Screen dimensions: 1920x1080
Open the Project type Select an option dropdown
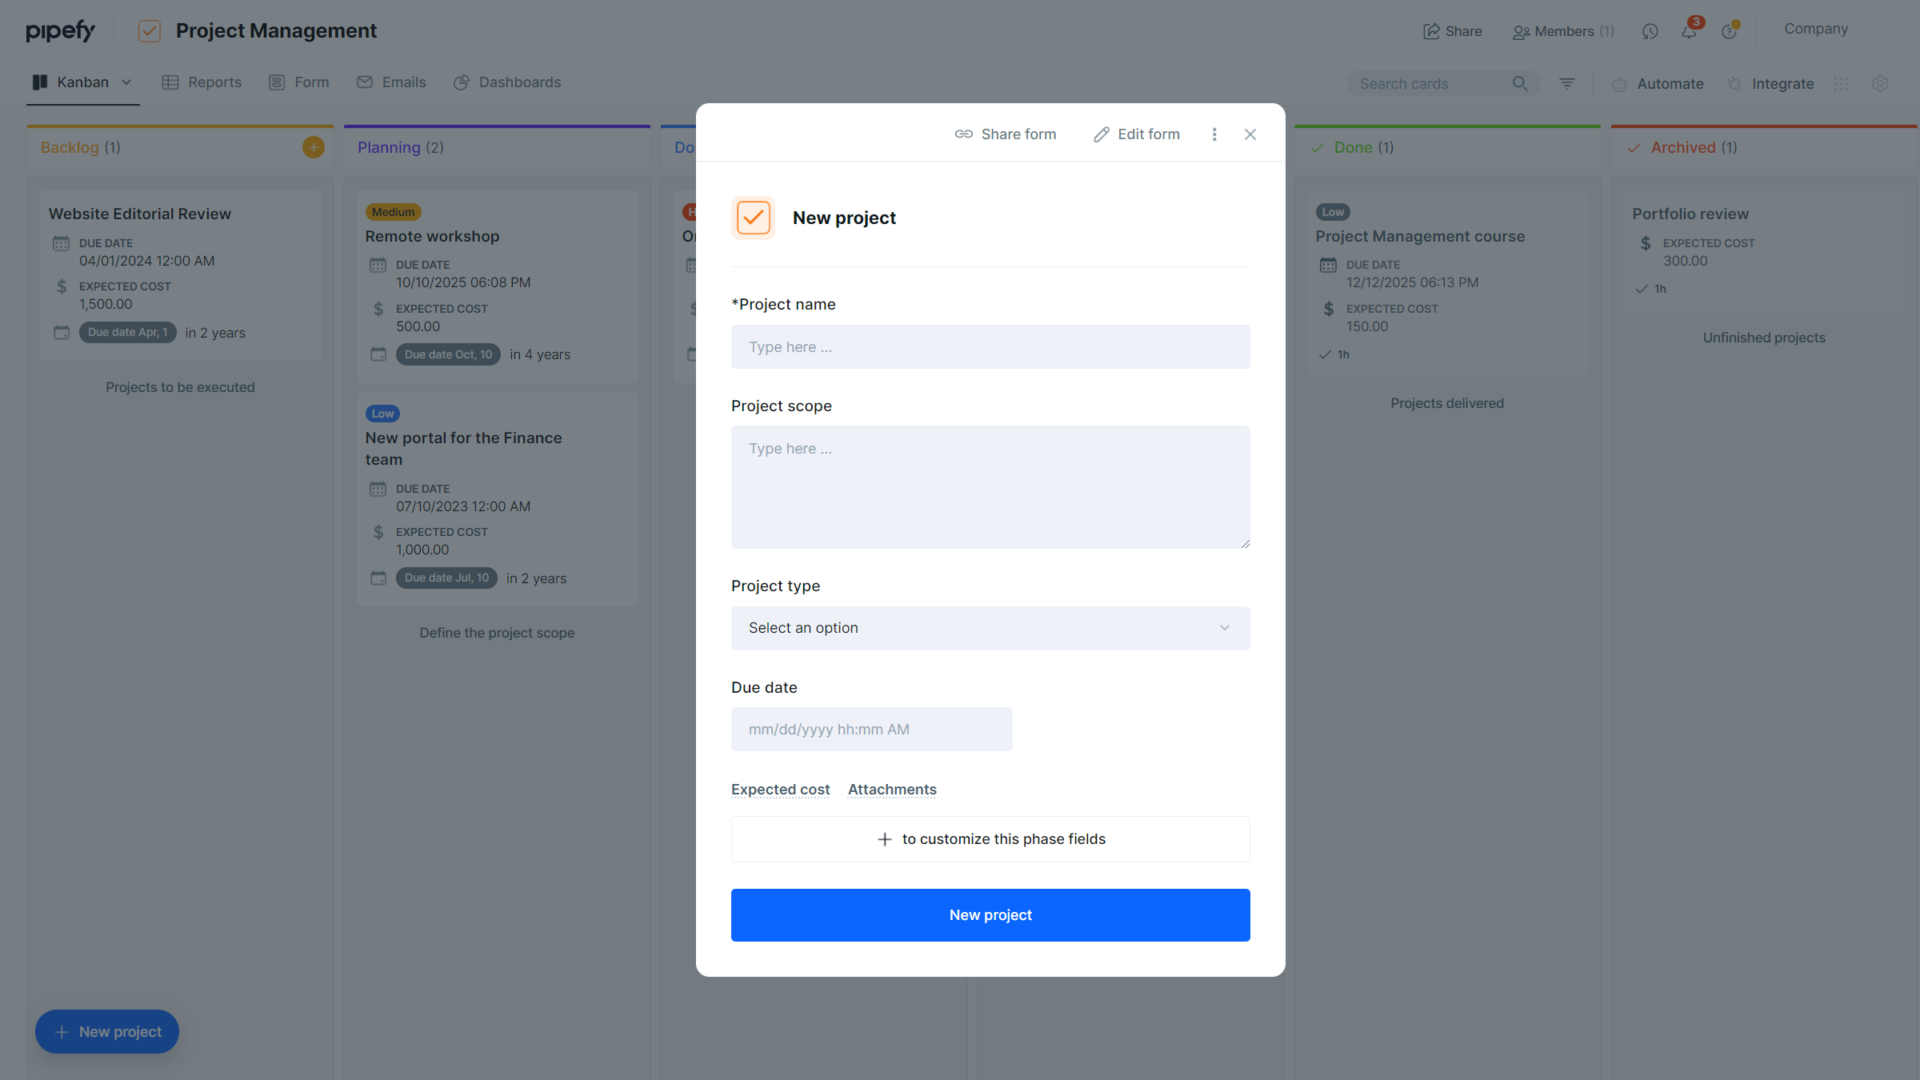pos(990,628)
